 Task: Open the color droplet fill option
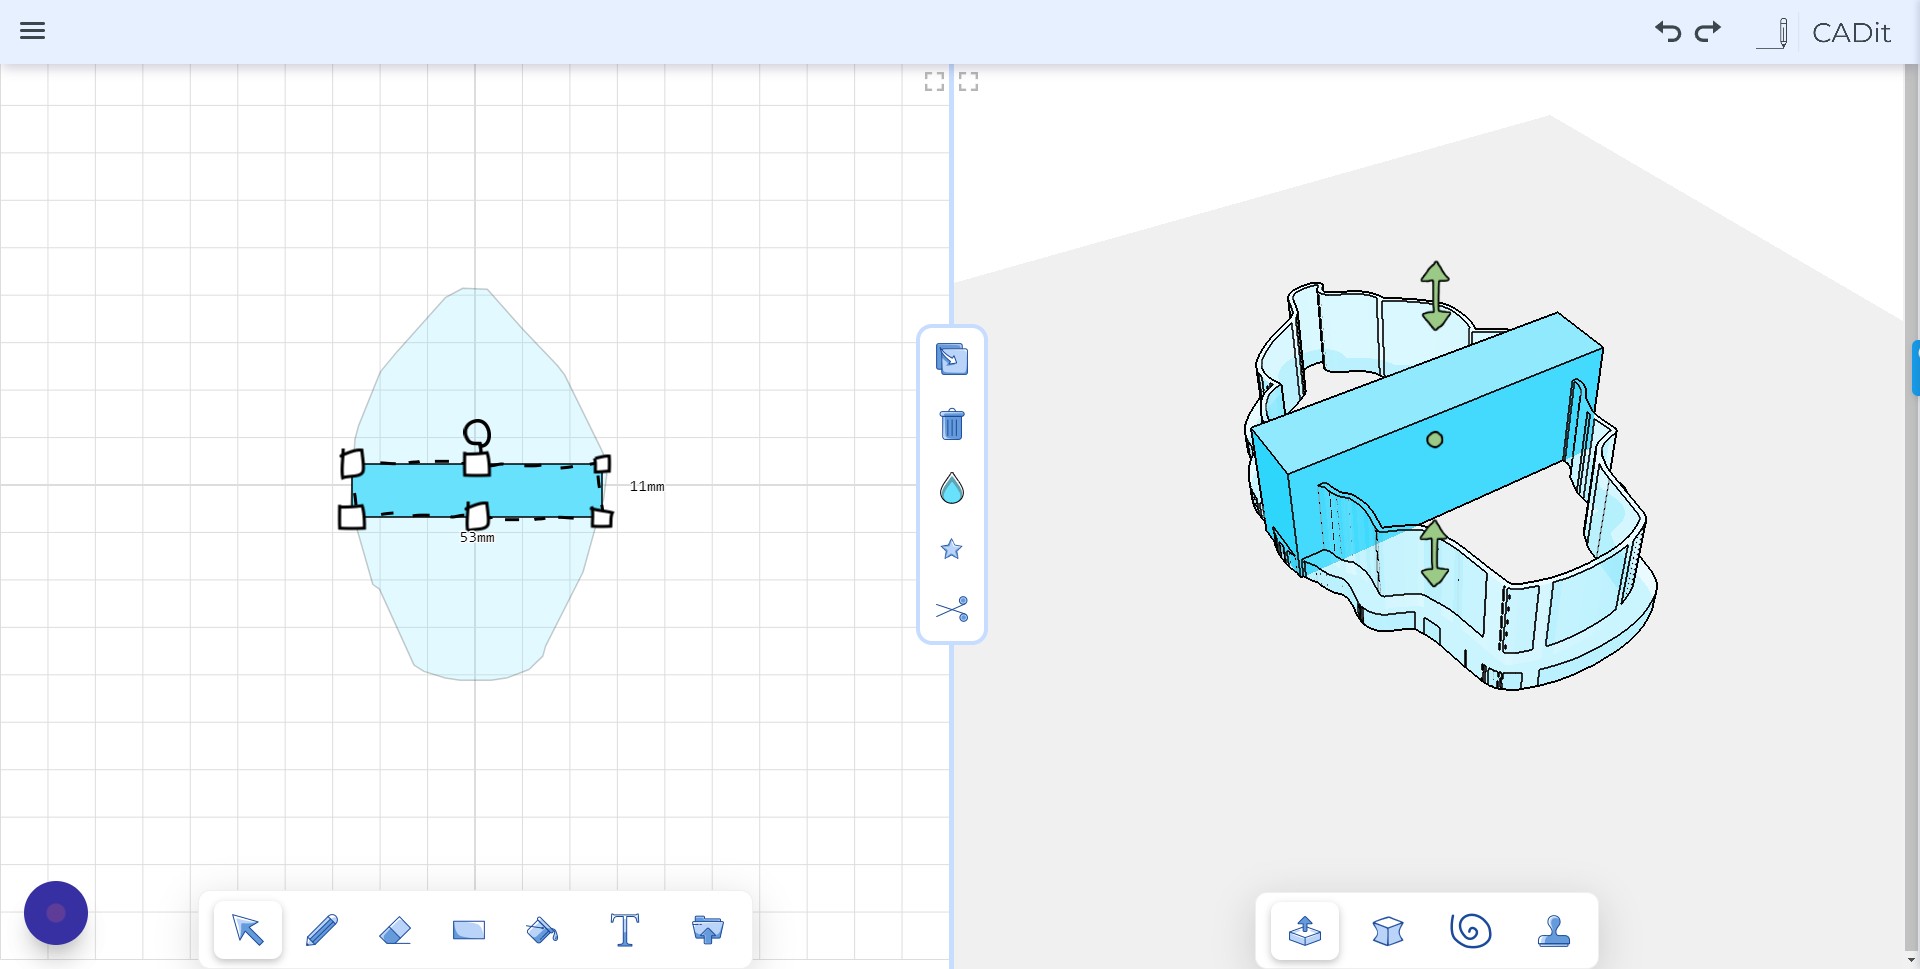pos(952,488)
